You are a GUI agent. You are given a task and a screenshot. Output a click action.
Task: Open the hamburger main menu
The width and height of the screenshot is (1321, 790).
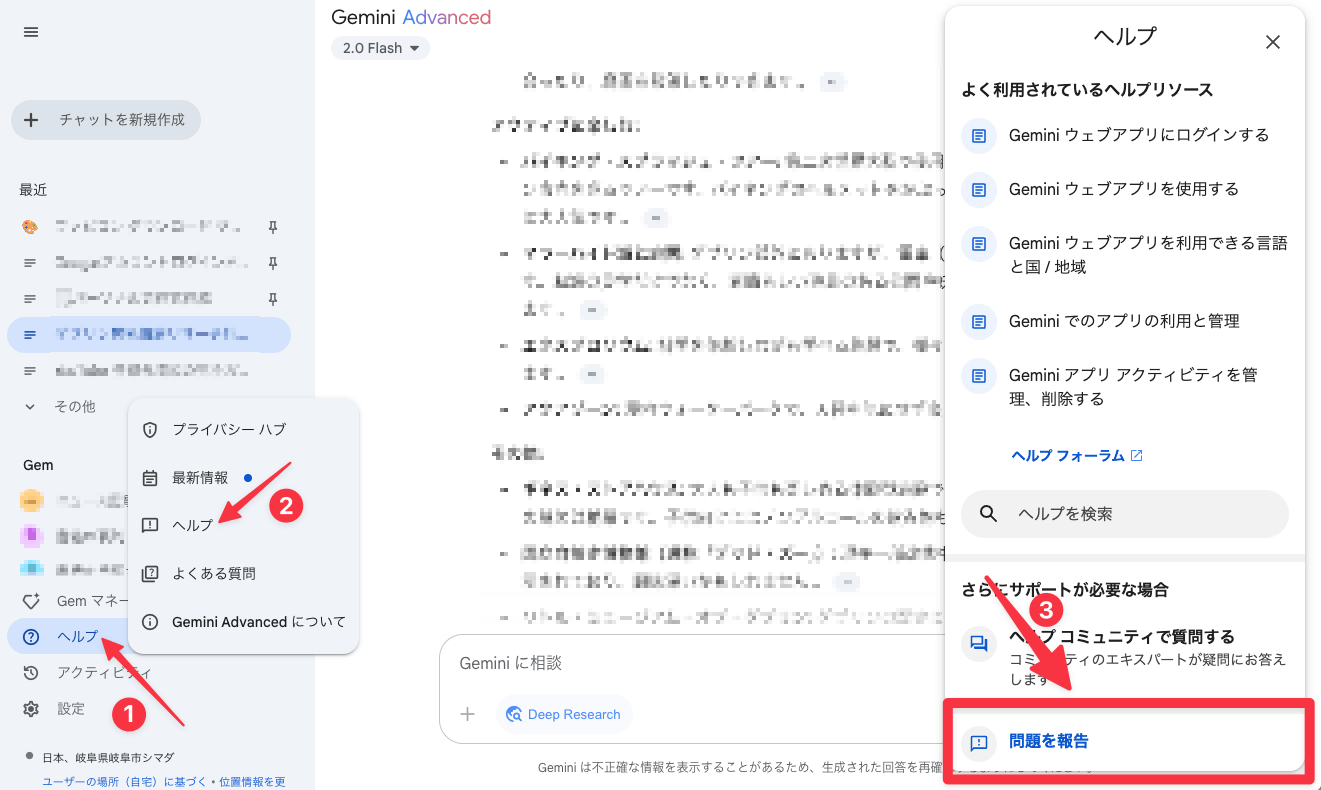pyautogui.click(x=31, y=32)
